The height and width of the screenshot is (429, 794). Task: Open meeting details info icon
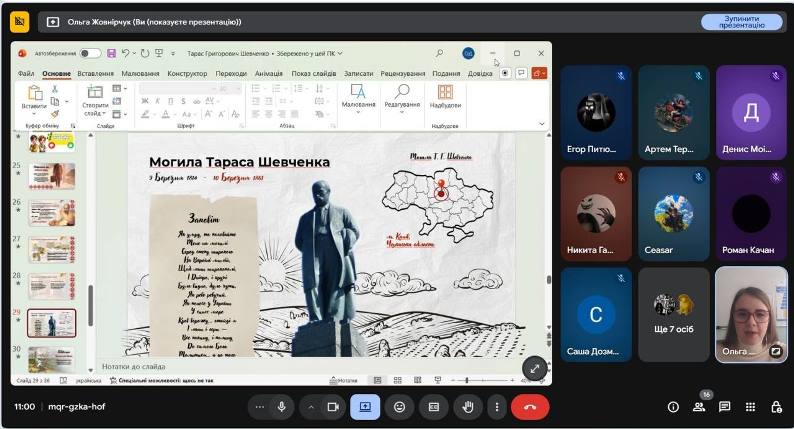point(673,407)
